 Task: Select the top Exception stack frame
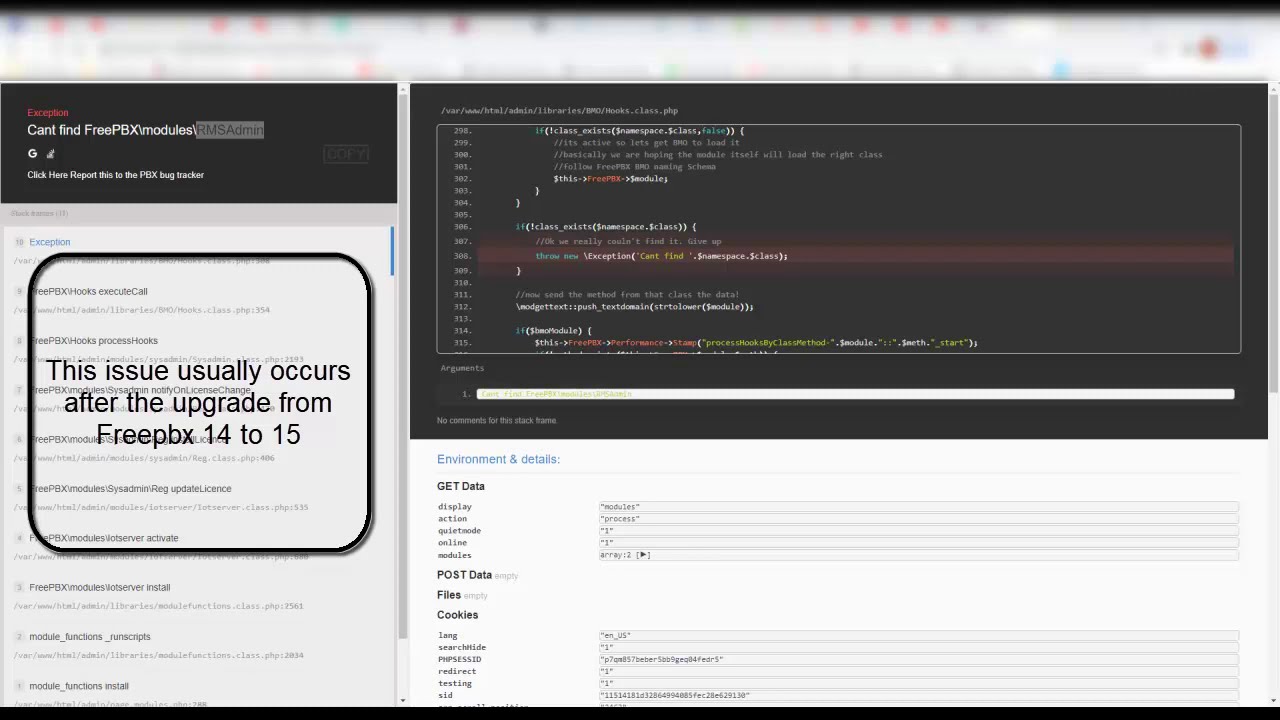coord(50,242)
